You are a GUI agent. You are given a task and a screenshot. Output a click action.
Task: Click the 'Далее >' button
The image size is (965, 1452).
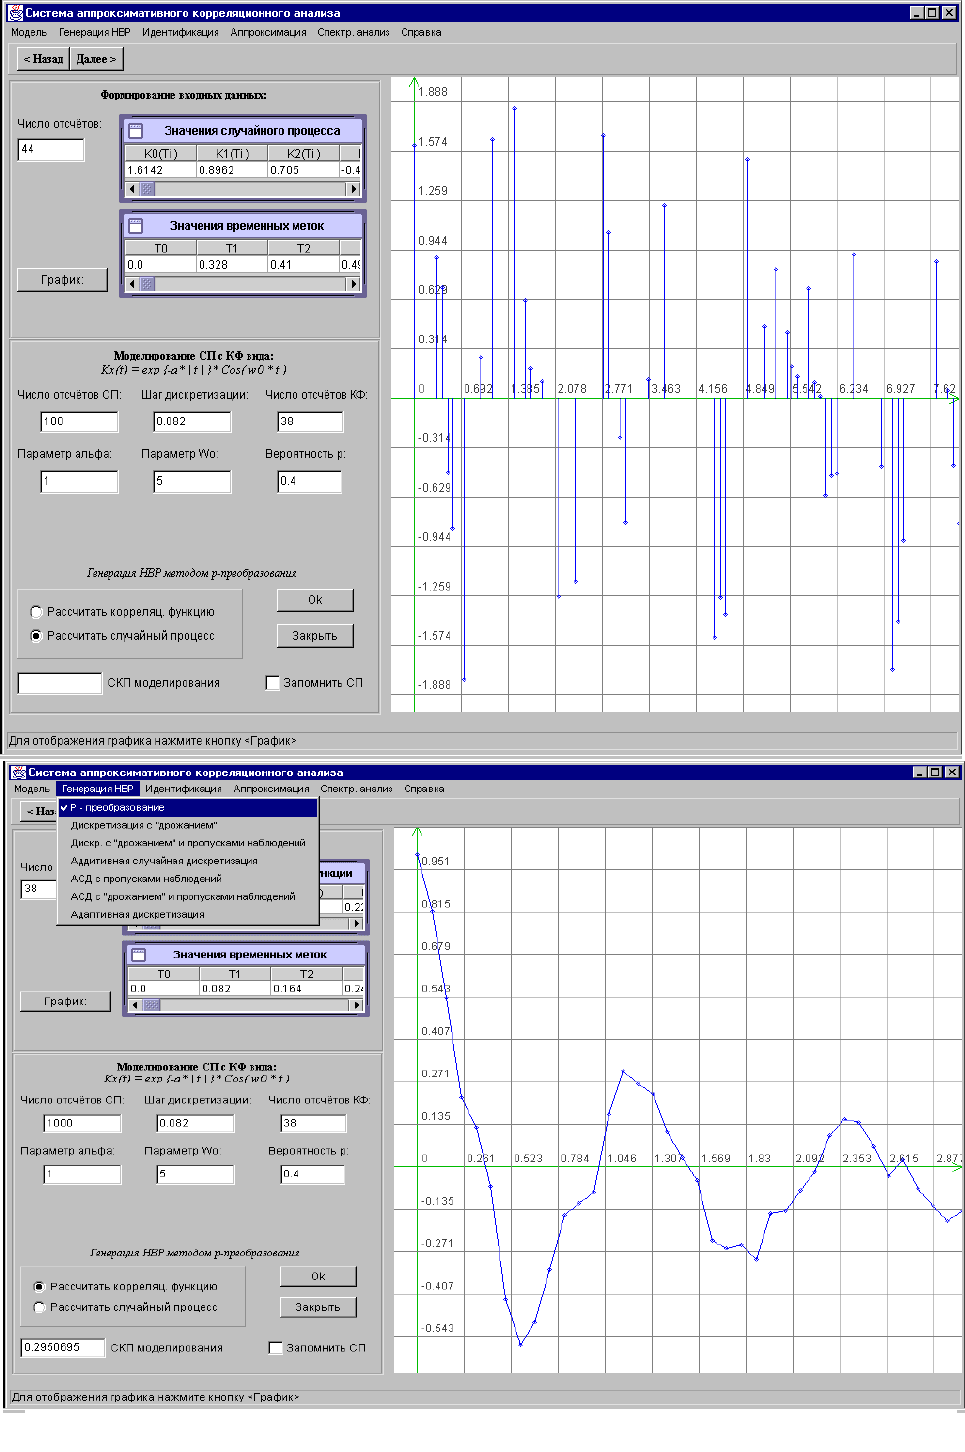pyautogui.click(x=96, y=59)
